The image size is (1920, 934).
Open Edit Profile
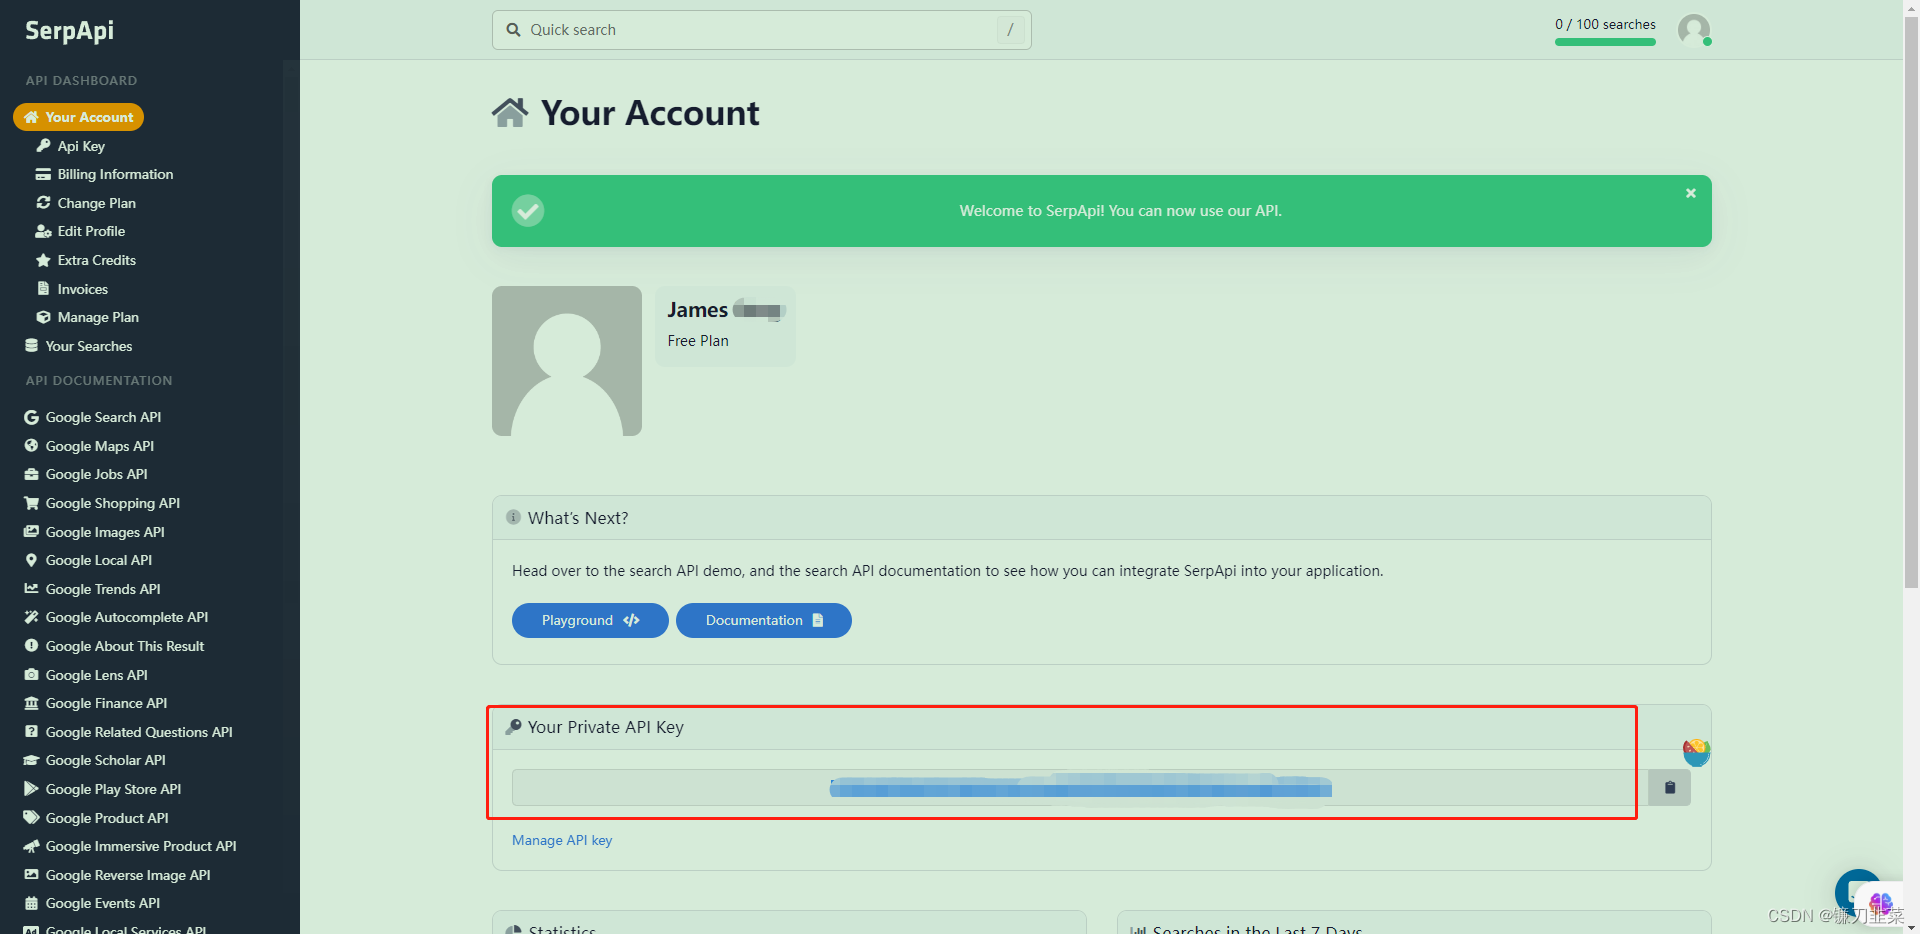[81, 231]
